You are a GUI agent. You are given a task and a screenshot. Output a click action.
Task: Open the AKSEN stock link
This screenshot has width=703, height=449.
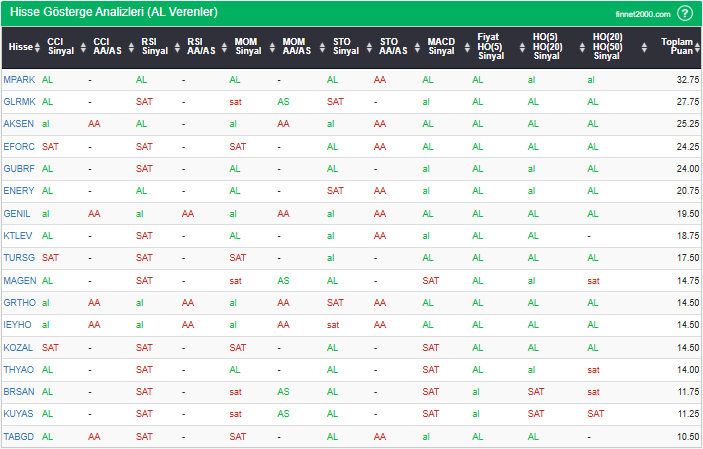click(x=18, y=124)
